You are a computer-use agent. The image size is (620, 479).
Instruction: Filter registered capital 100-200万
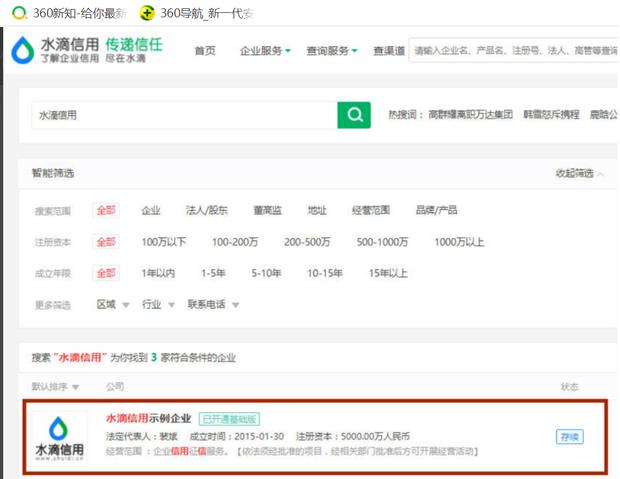pyautogui.click(x=235, y=242)
